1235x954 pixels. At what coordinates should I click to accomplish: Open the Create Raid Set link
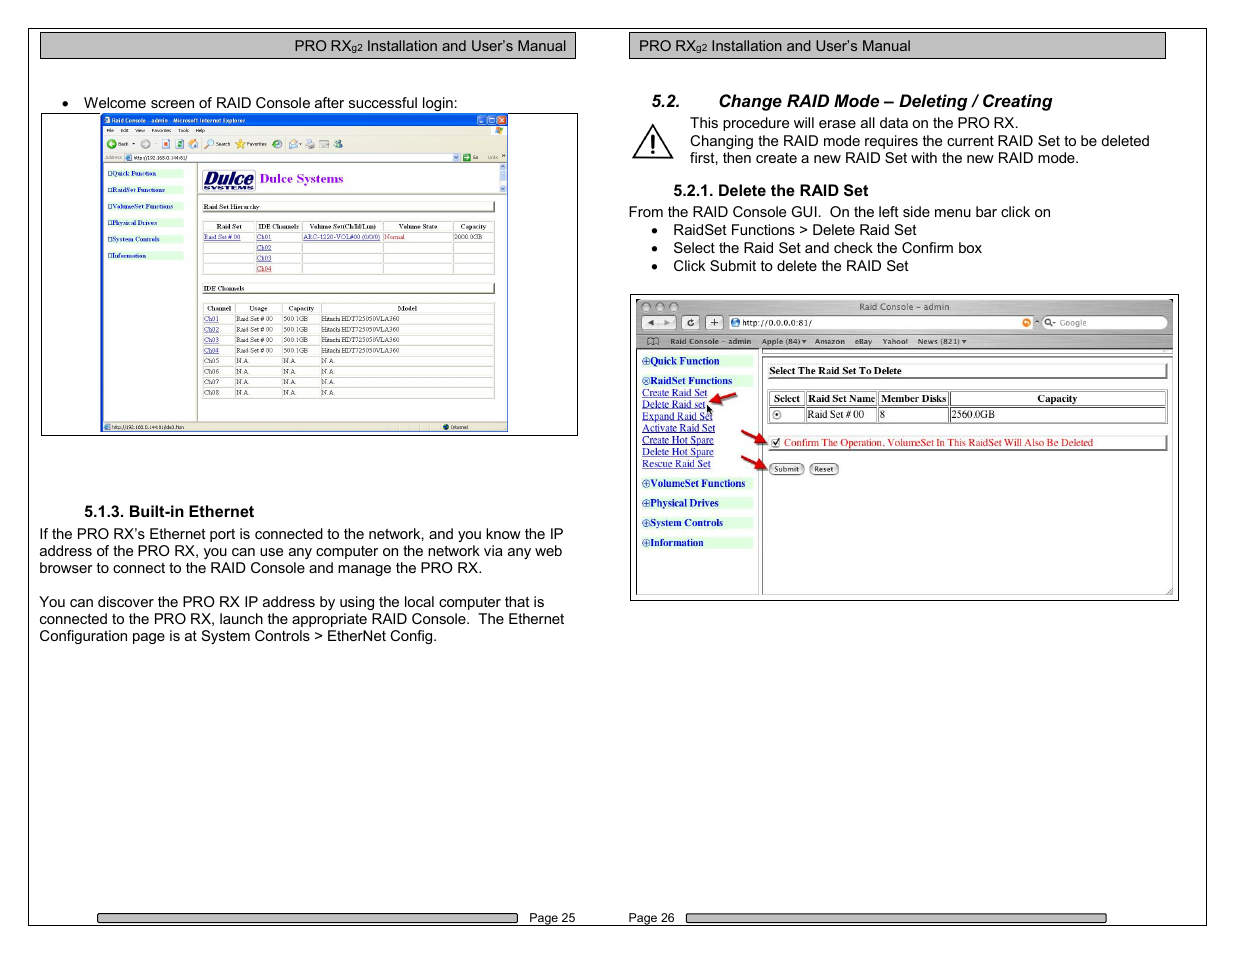point(674,393)
